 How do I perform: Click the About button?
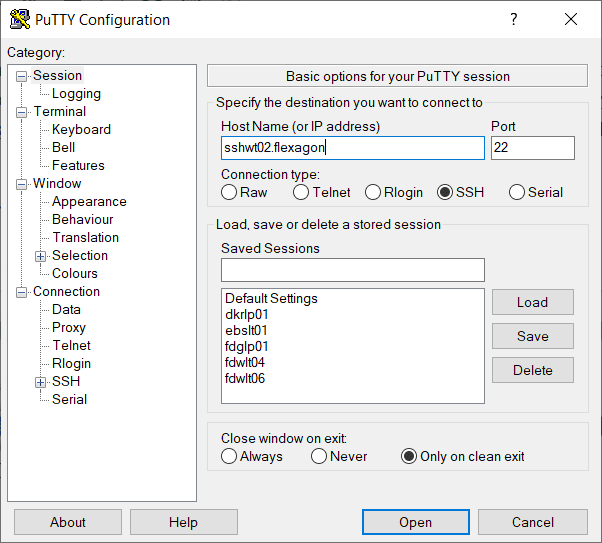68,522
